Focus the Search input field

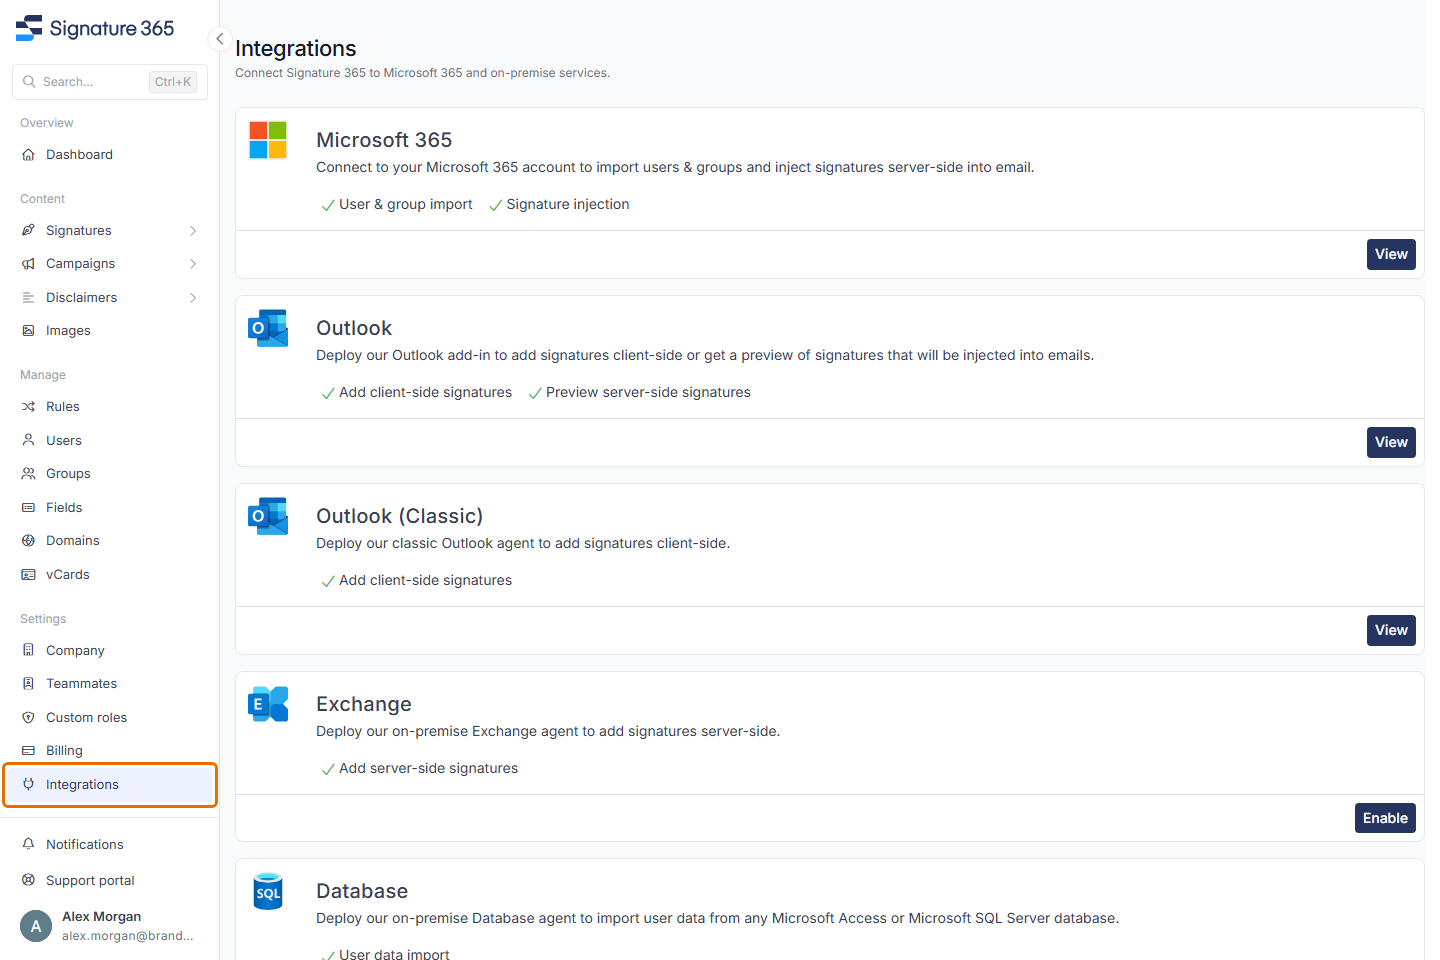point(110,82)
